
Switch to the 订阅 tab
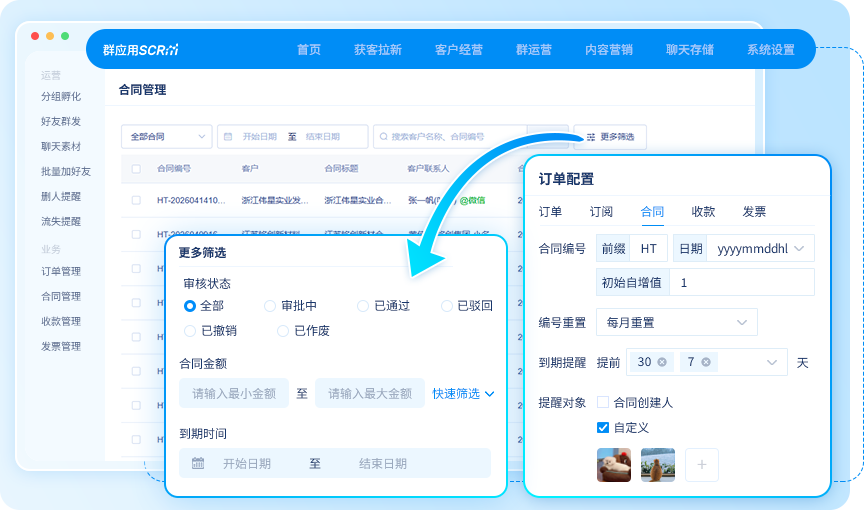coord(601,211)
